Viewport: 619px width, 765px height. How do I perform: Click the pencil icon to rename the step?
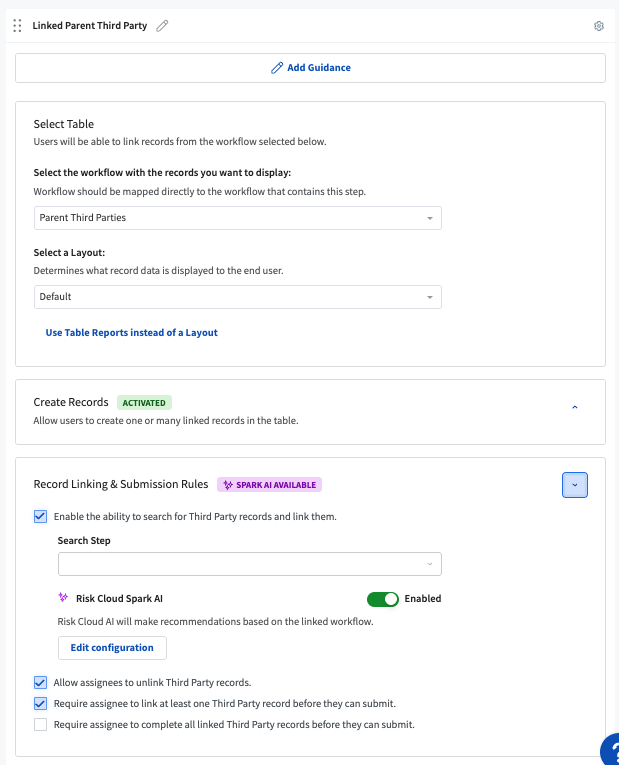(162, 25)
